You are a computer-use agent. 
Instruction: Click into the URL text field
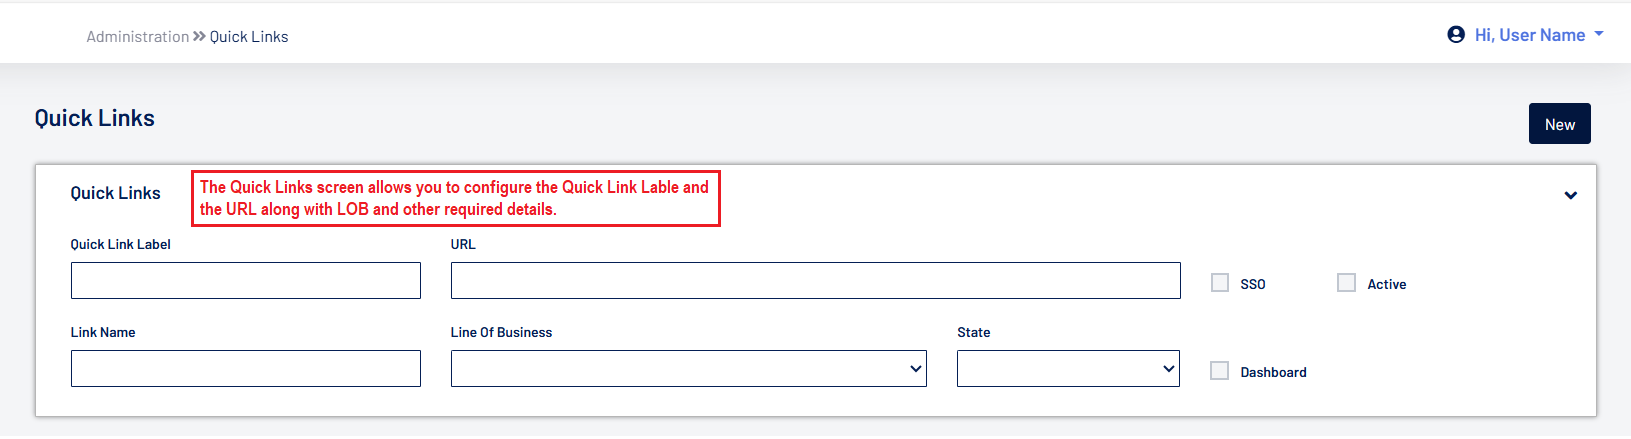point(815,280)
